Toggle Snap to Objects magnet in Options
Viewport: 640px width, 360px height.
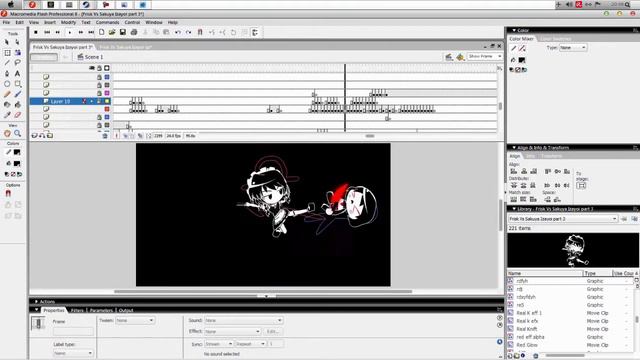click(8, 193)
